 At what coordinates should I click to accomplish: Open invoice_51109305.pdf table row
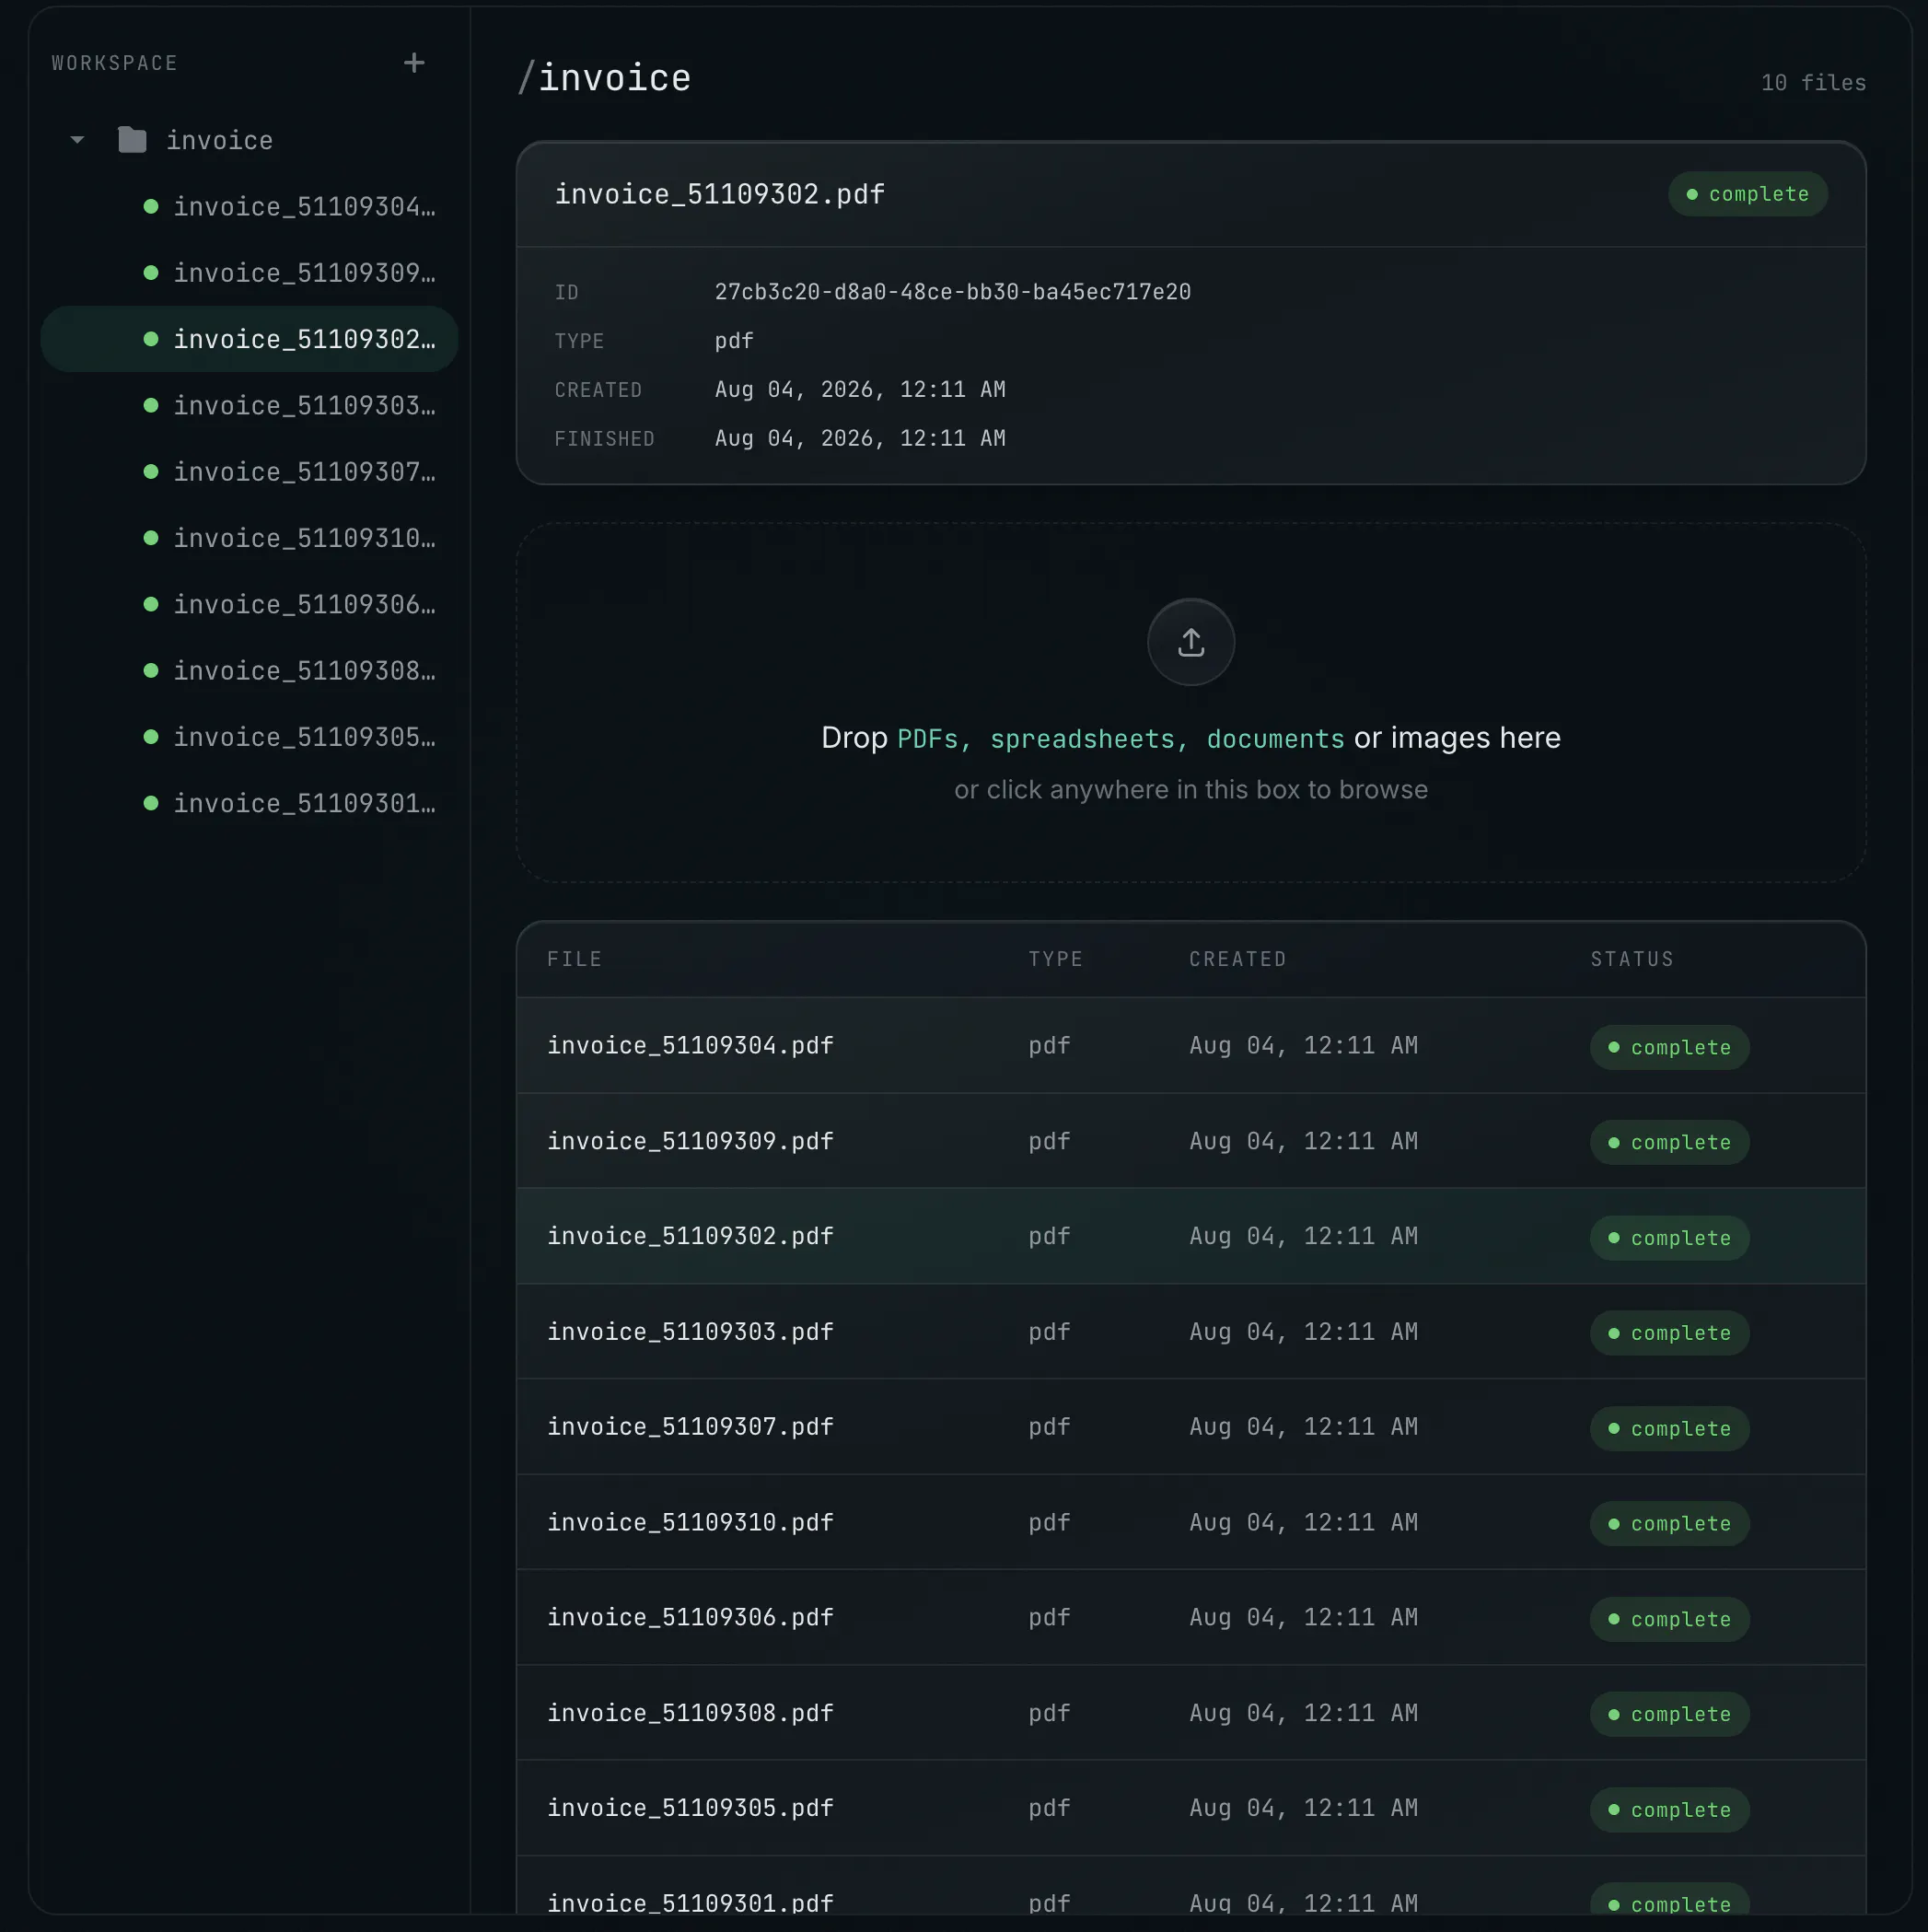pos(1190,1809)
